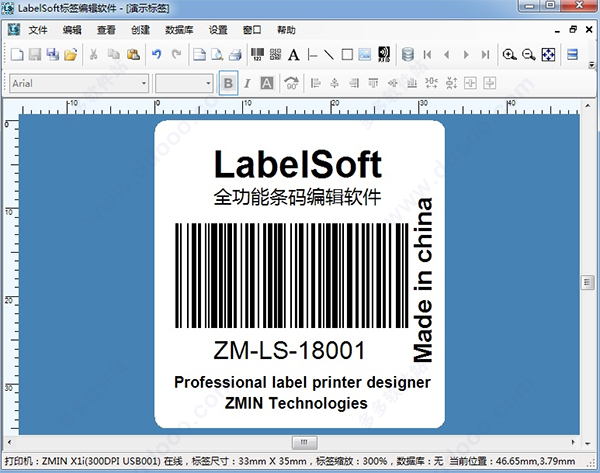600x473 pixels.
Task: Select the diagonal line tool
Action: (x=329, y=55)
